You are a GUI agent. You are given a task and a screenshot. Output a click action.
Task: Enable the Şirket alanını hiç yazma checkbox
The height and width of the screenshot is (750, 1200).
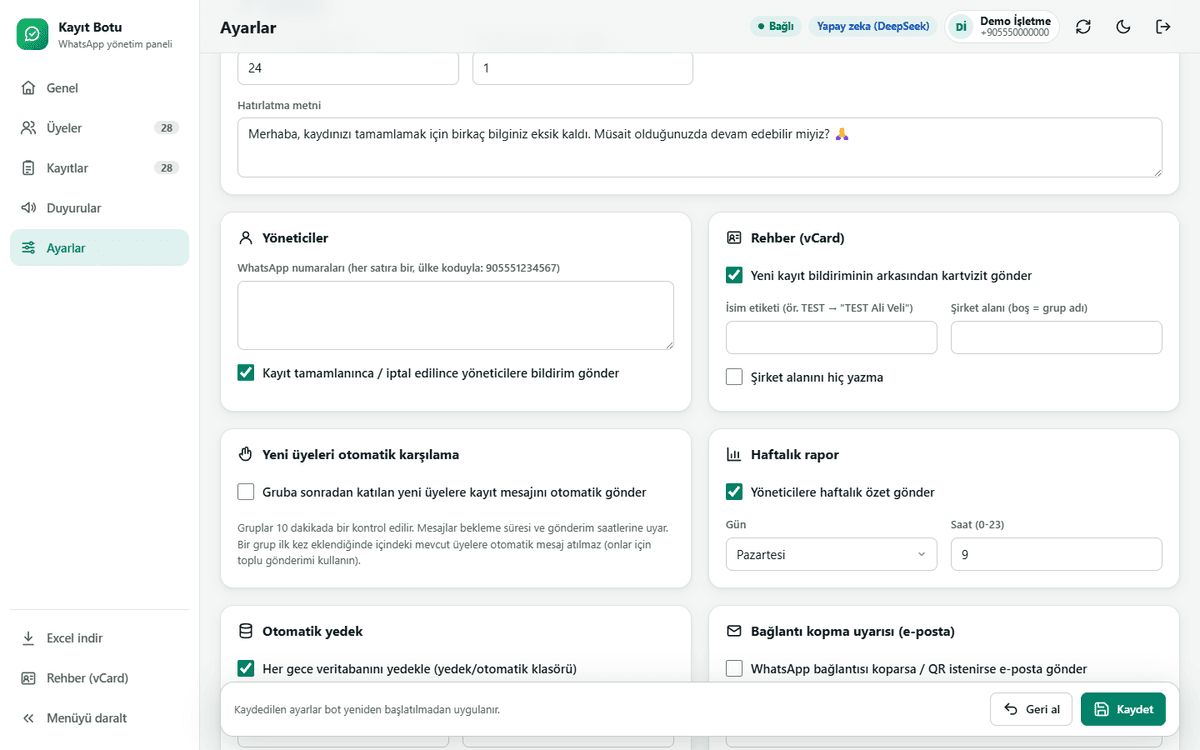(734, 377)
